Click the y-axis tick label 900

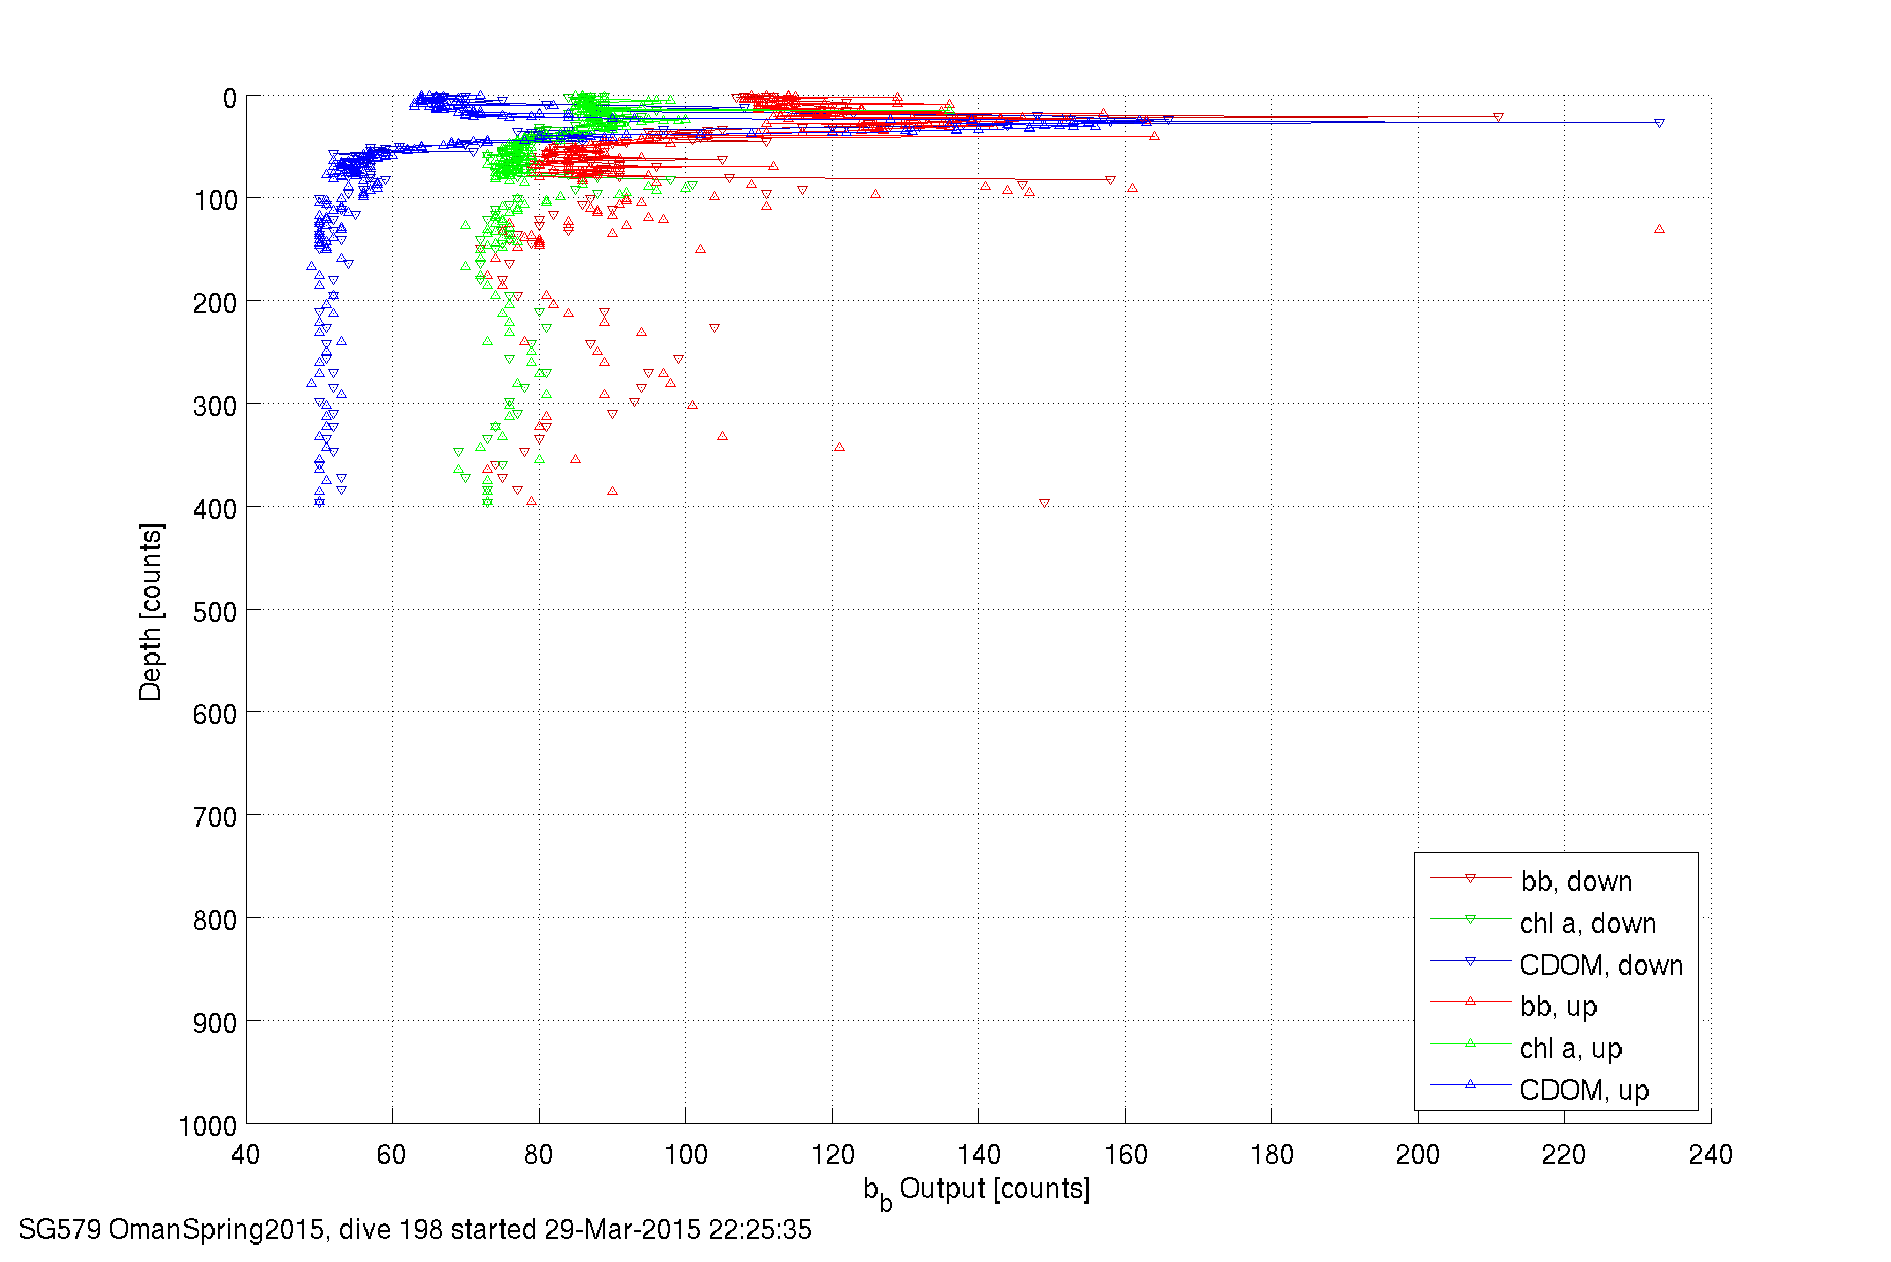click(x=215, y=1023)
